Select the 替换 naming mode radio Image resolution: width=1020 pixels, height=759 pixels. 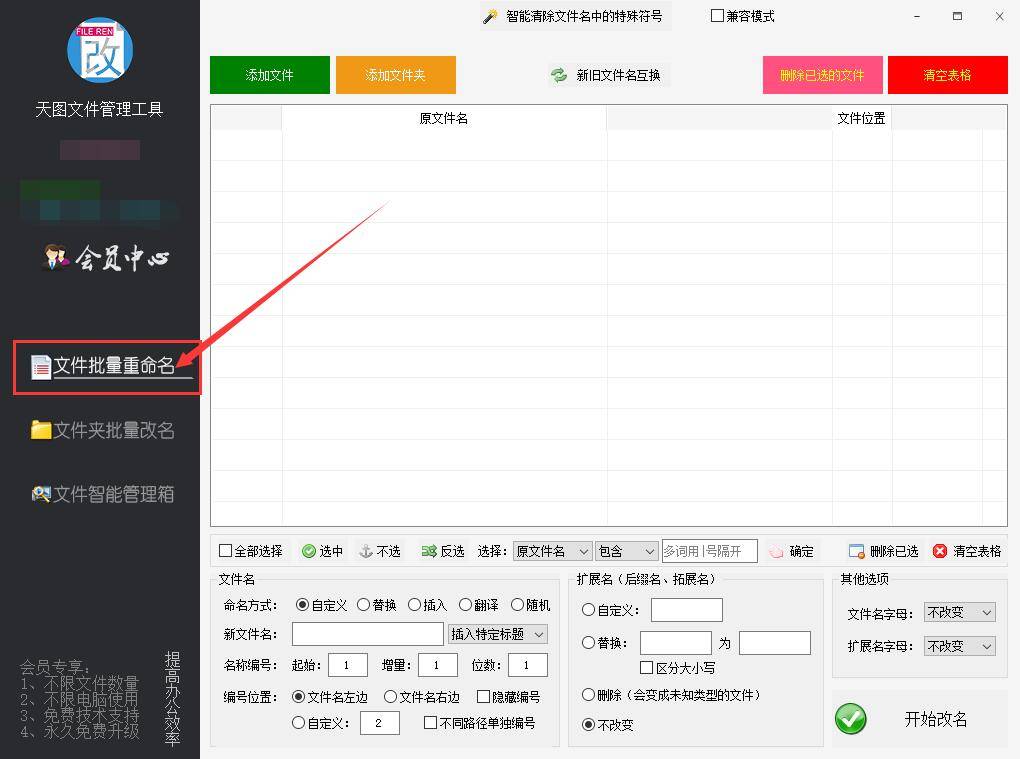pos(363,605)
